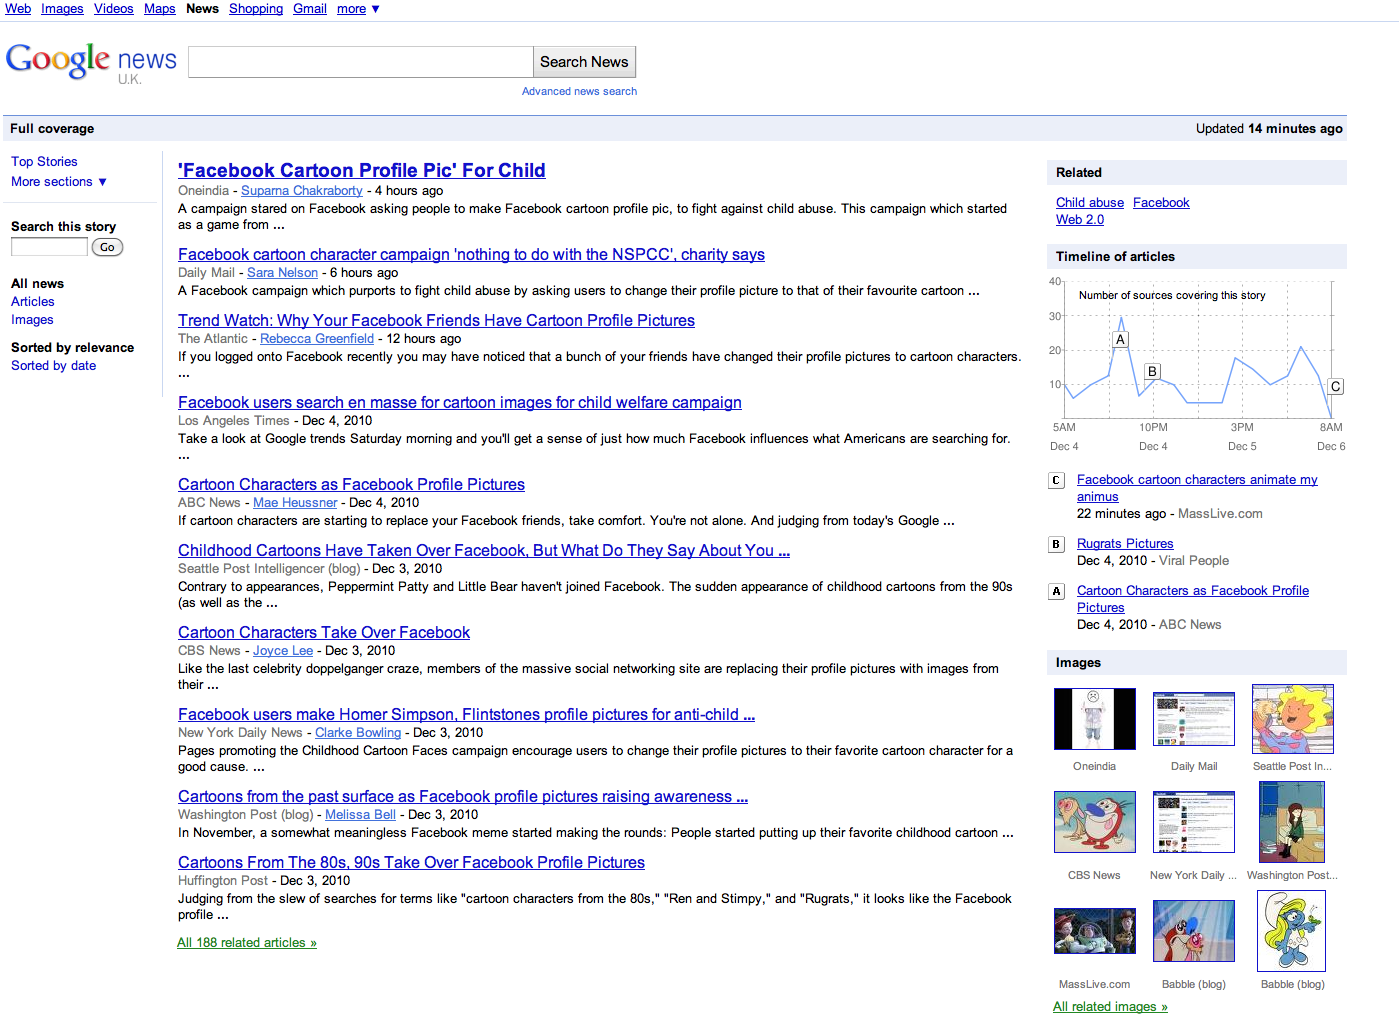Expand the More sections dropdown
The width and height of the screenshot is (1399, 1036).
tap(59, 182)
